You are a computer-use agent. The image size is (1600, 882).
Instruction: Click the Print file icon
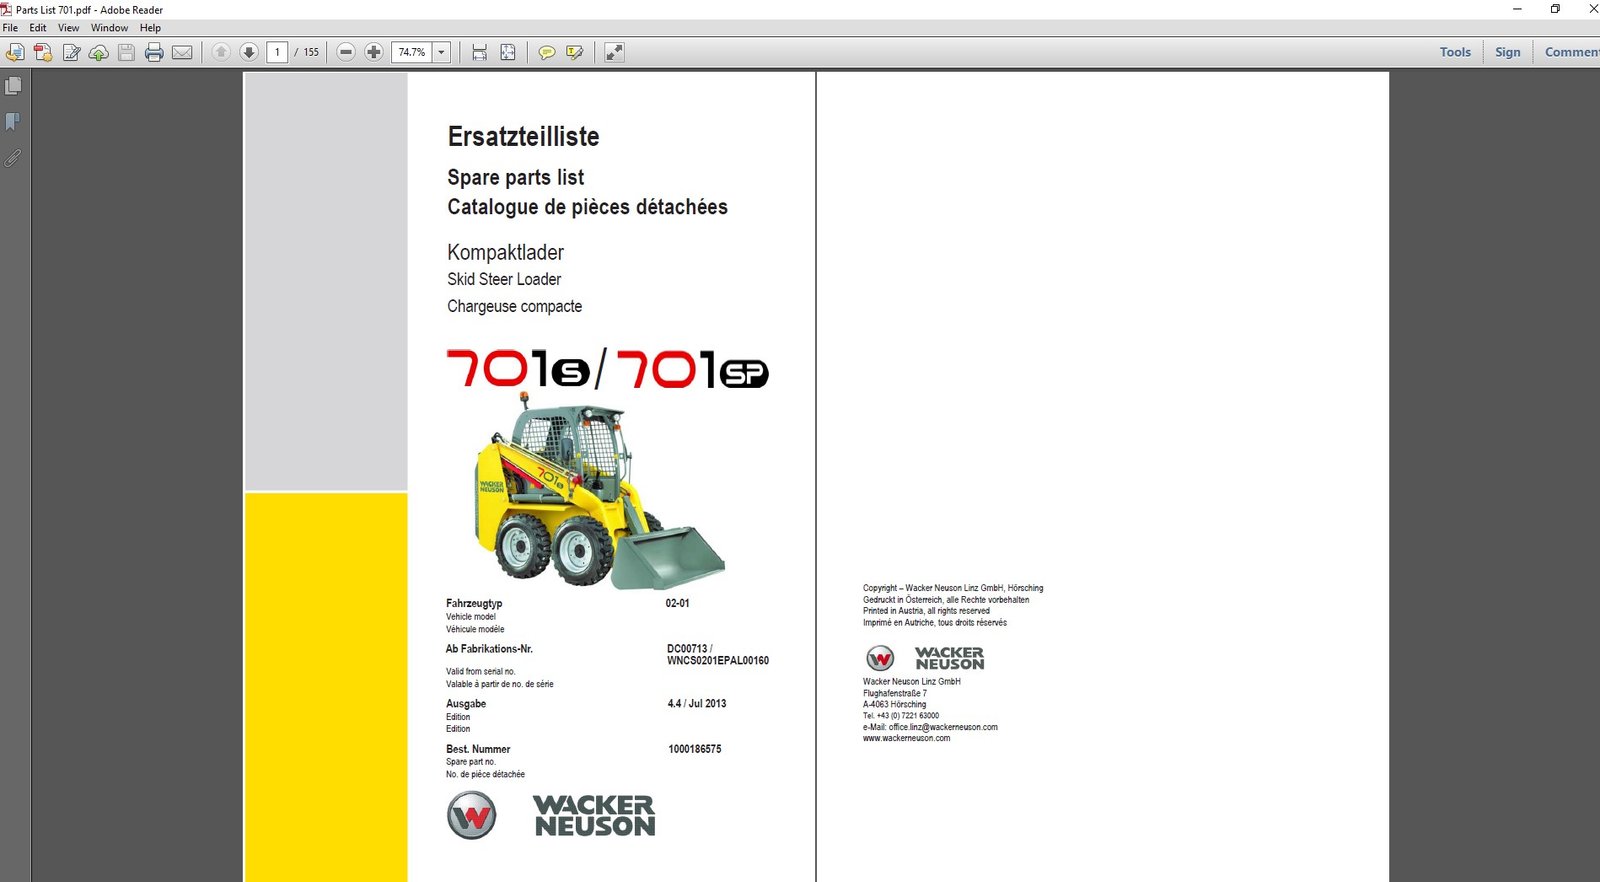point(154,52)
